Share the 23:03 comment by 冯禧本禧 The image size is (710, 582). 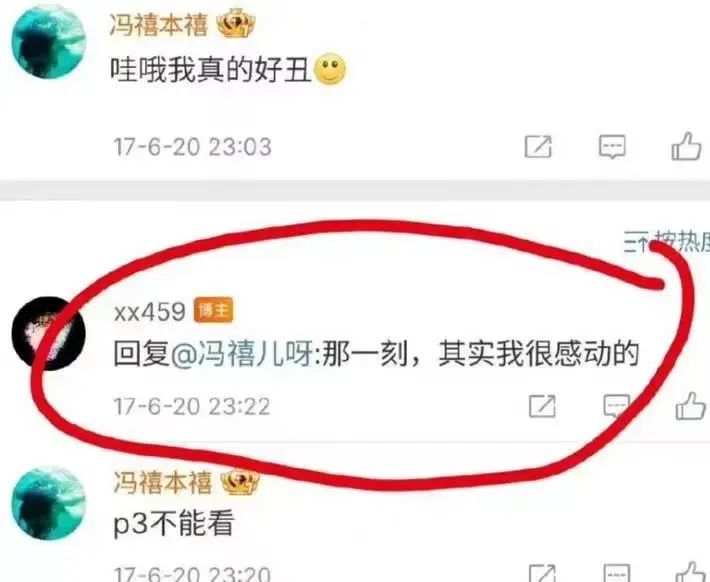click(x=538, y=146)
